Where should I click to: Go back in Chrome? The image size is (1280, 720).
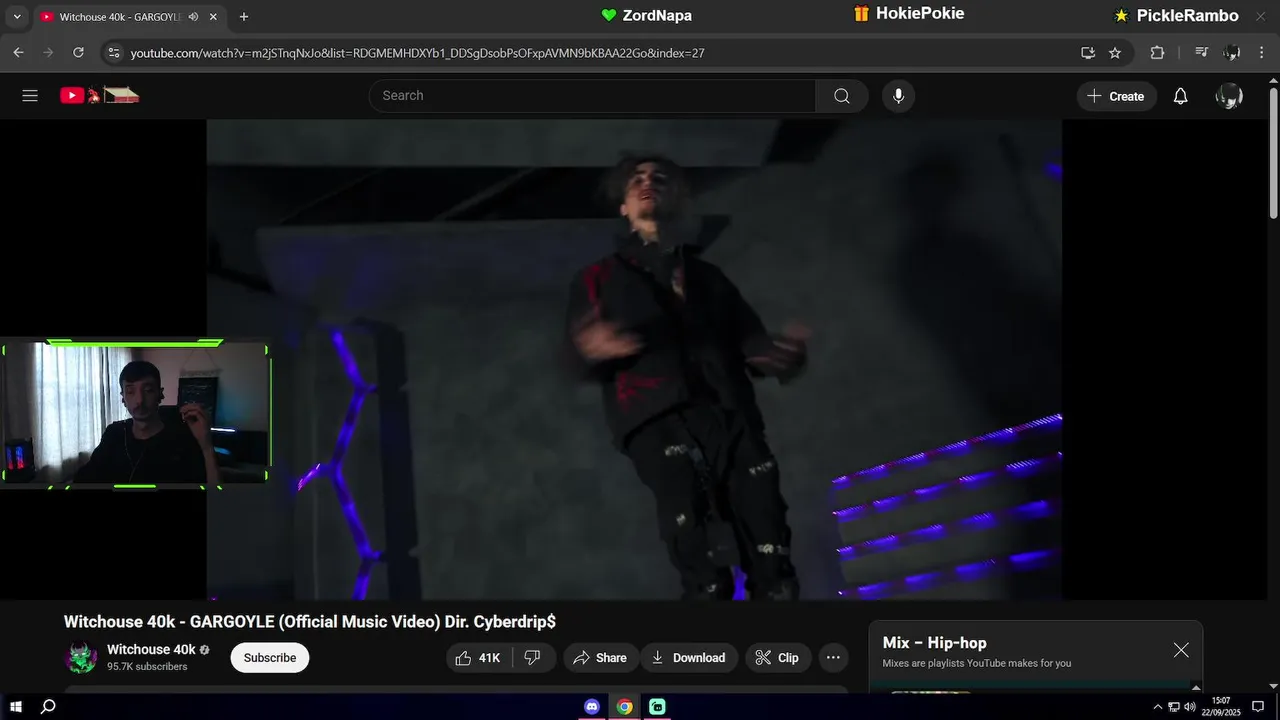[18, 53]
